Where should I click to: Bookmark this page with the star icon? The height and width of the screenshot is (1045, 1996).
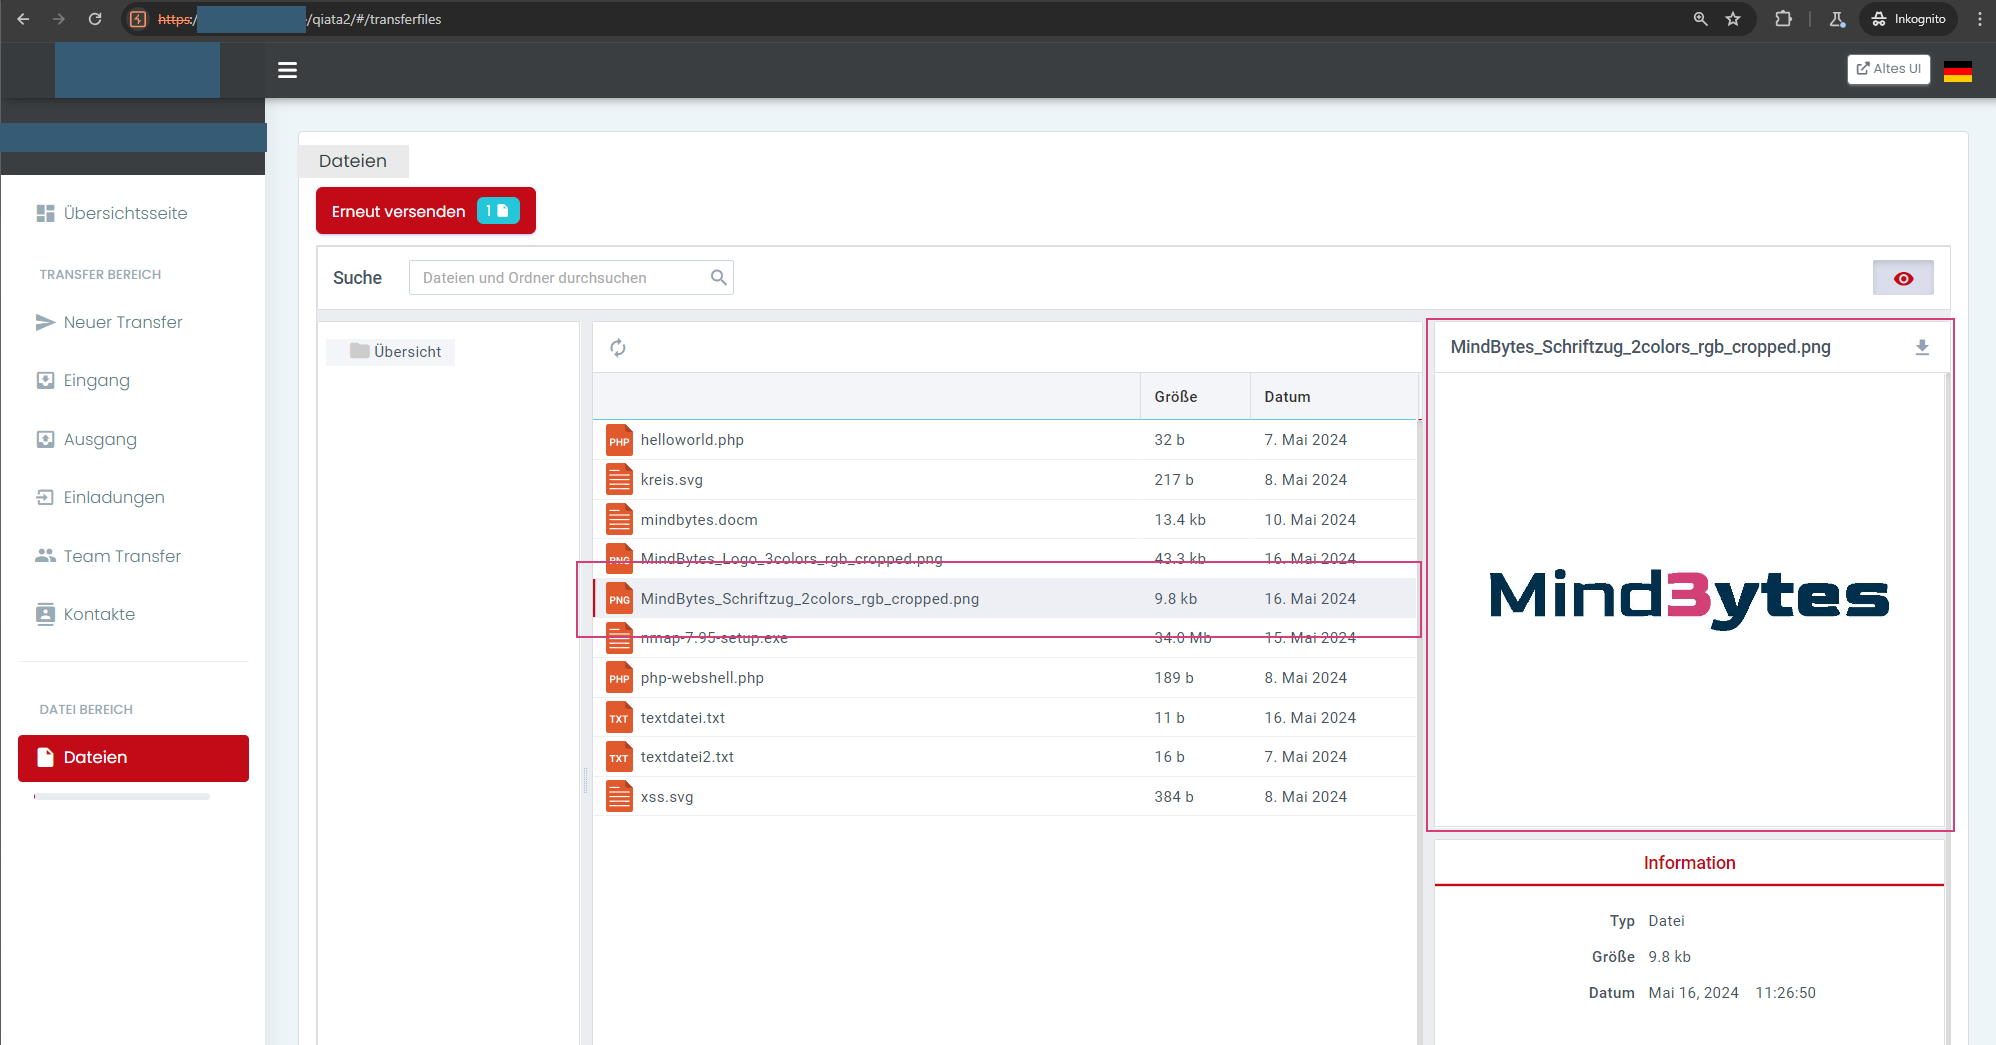(x=1733, y=19)
